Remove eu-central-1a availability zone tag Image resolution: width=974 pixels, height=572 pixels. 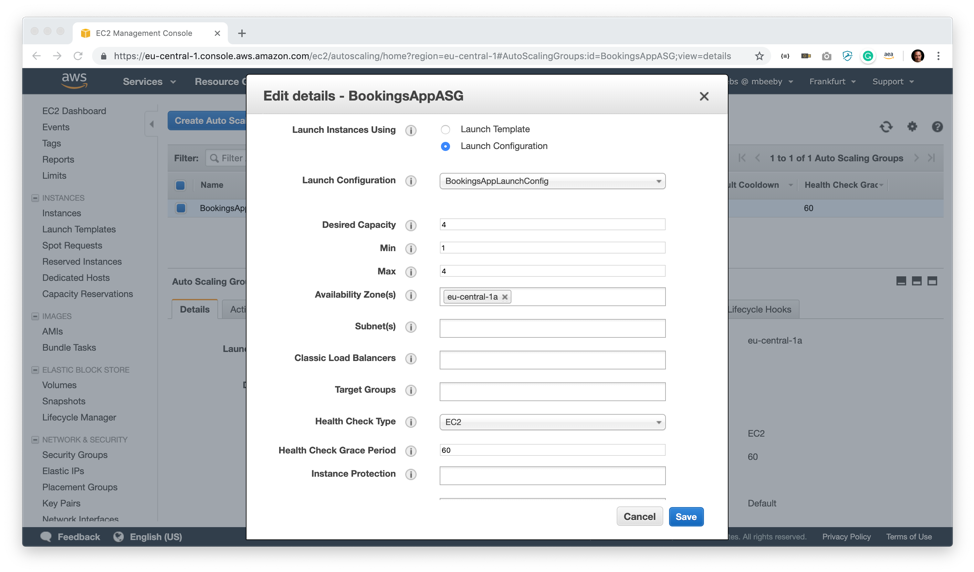click(505, 297)
